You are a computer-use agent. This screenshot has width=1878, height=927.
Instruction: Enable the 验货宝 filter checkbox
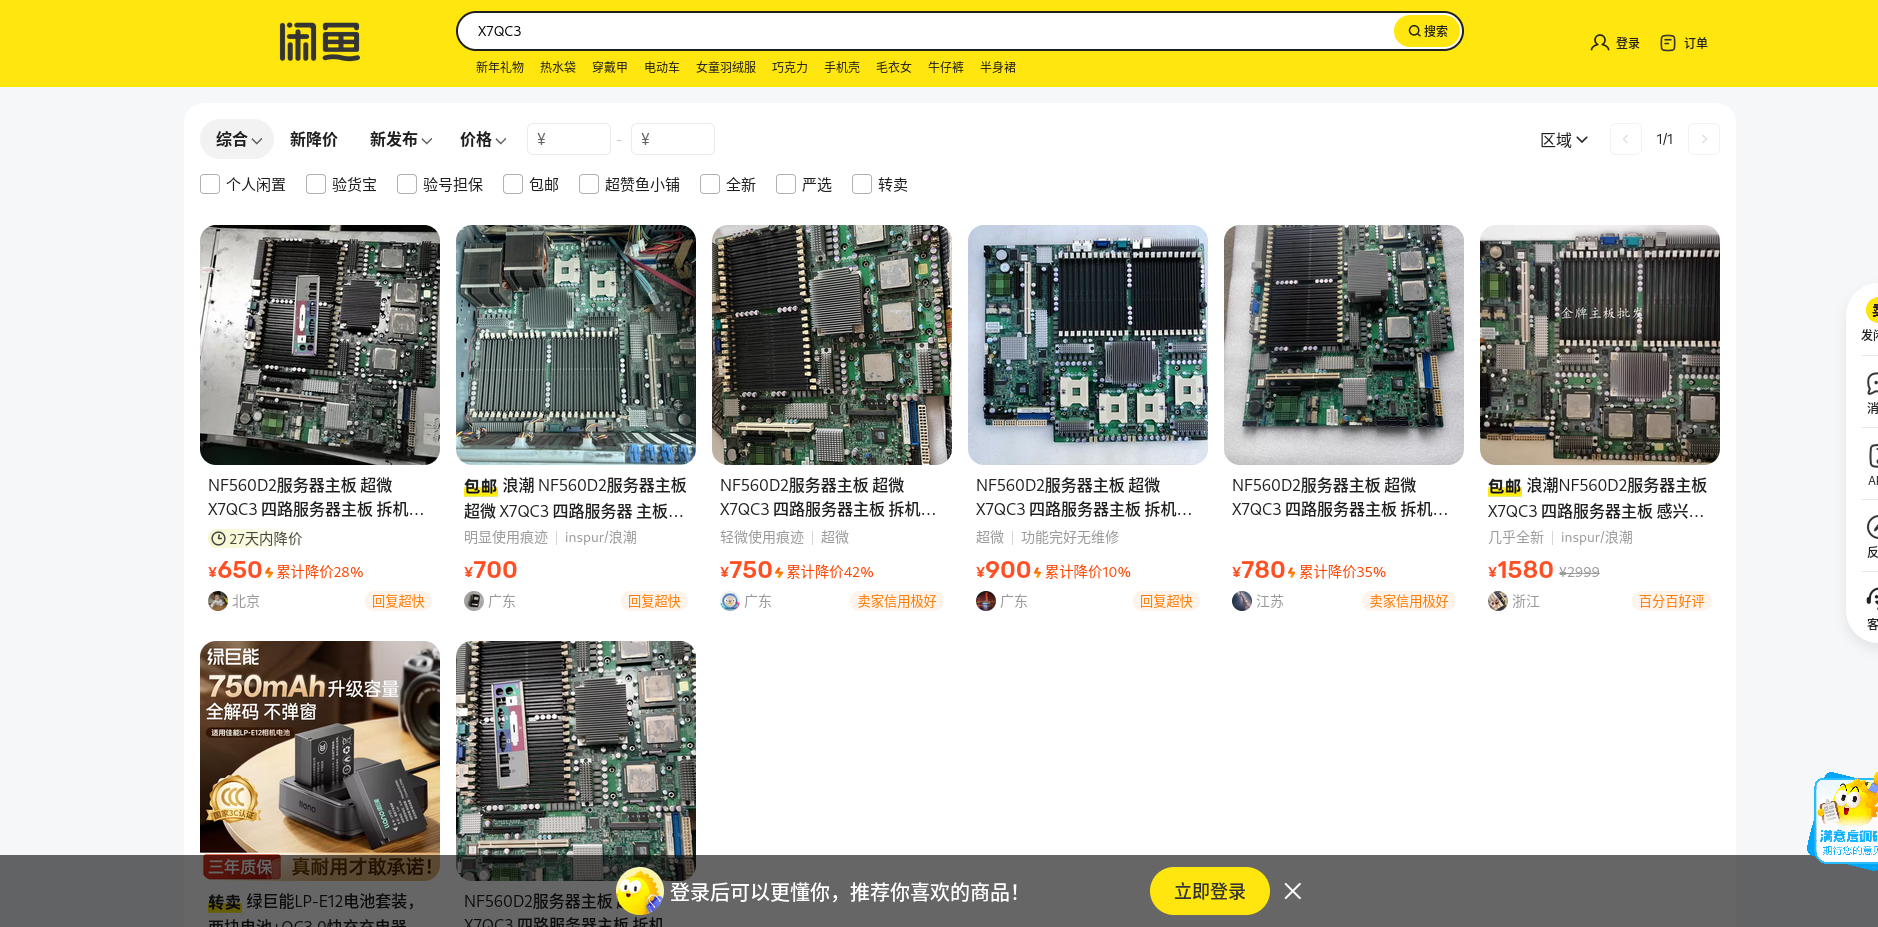316,184
